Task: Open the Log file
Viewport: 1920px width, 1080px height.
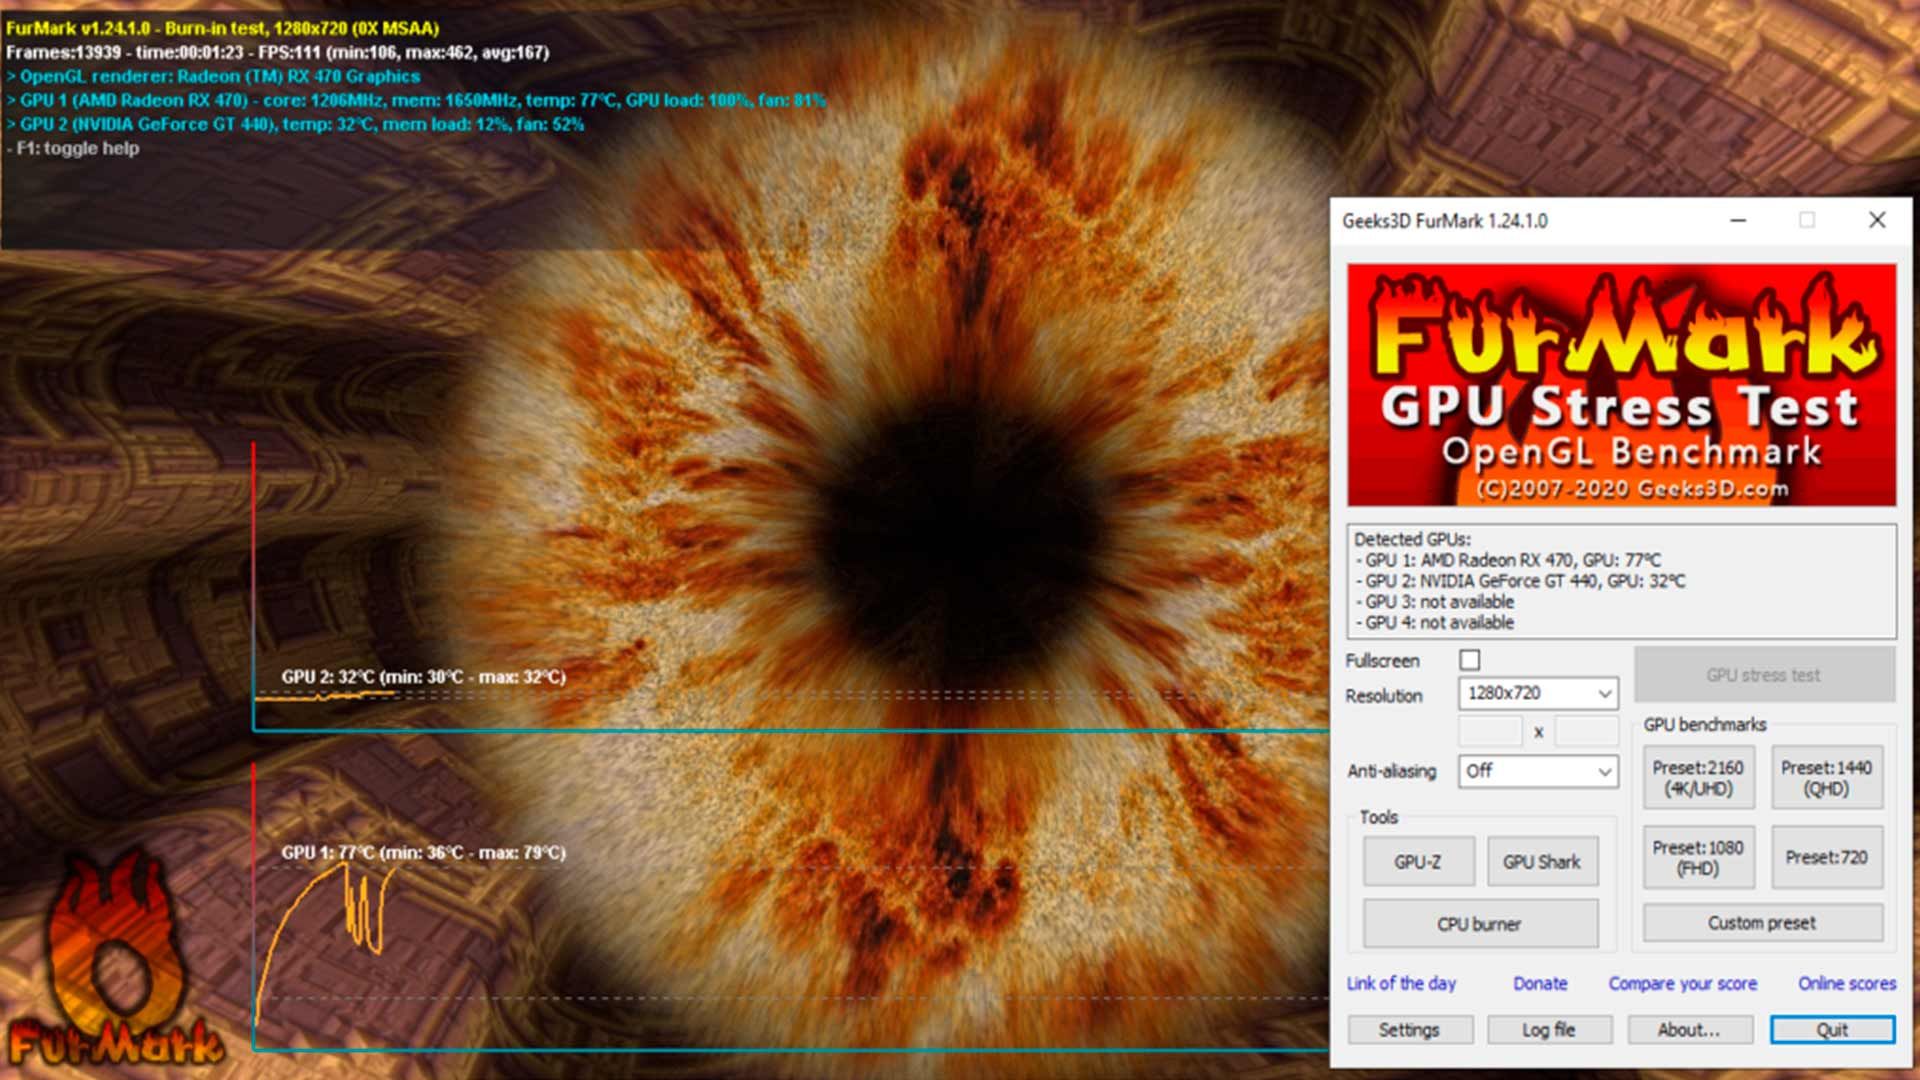Action: pyautogui.click(x=1548, y=1030)
